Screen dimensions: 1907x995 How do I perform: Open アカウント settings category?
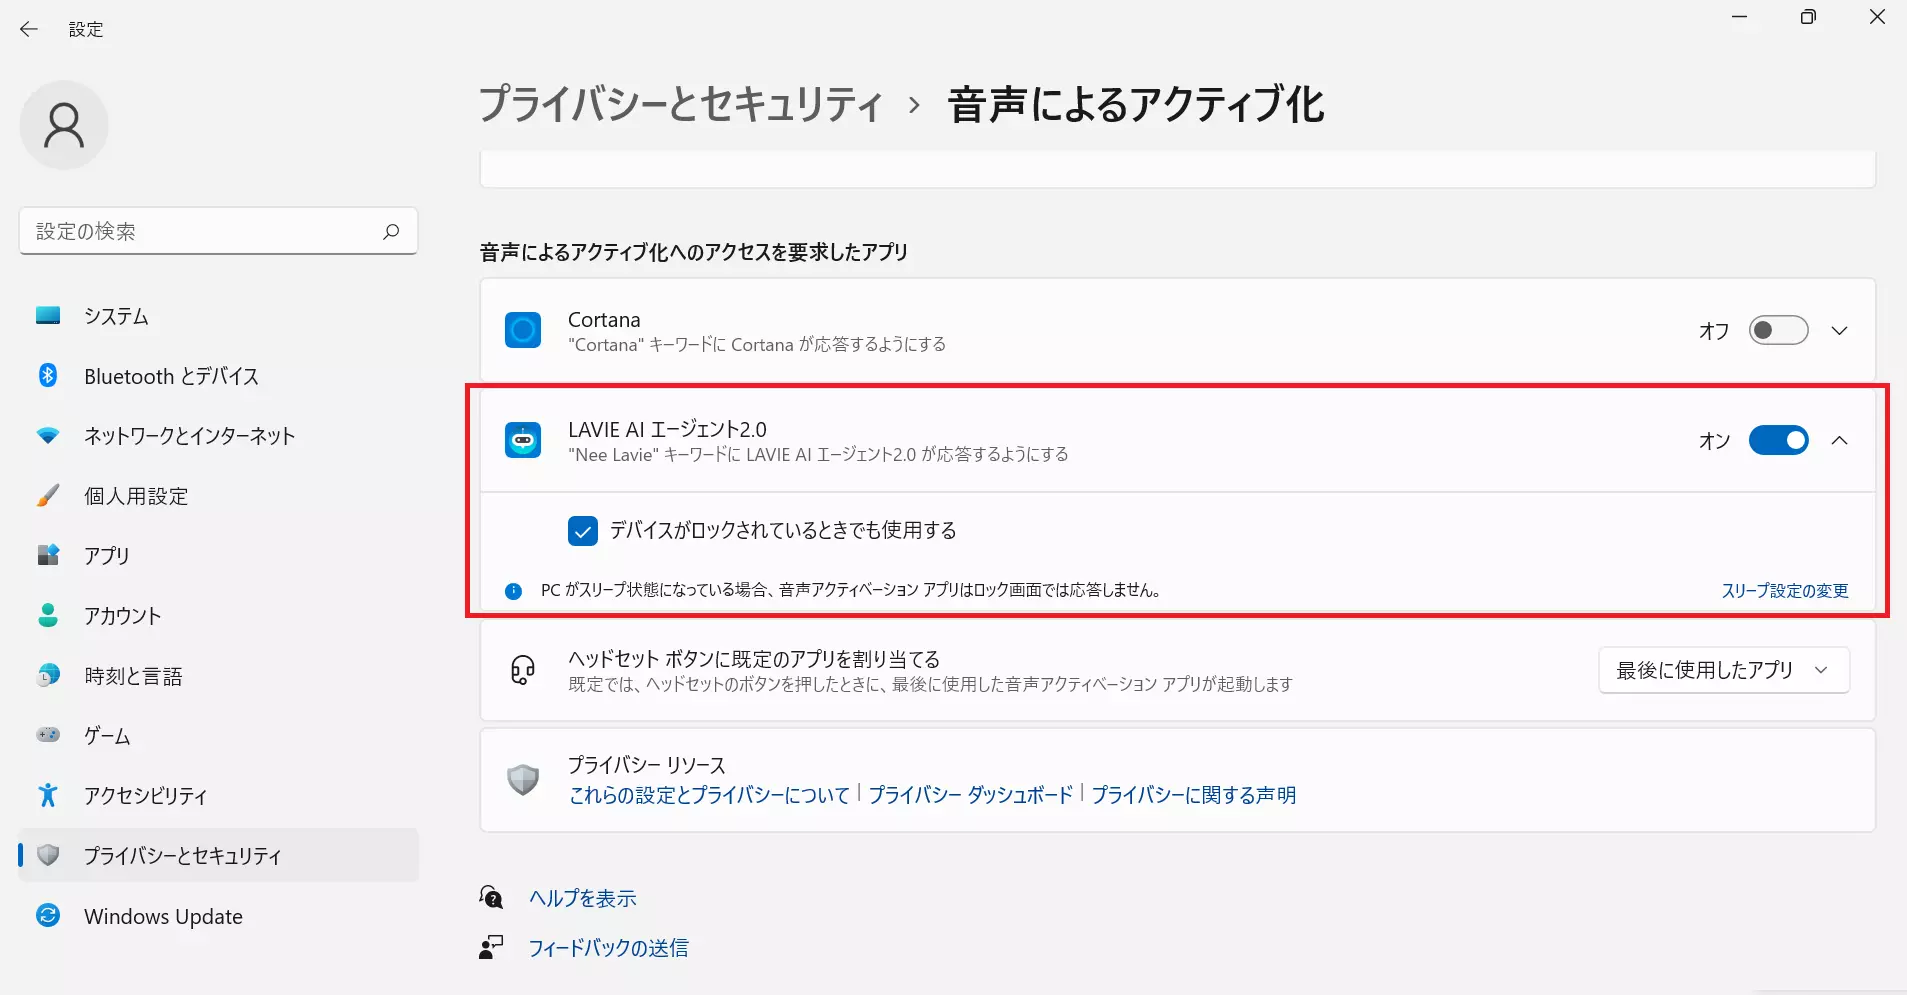point(218,615)
